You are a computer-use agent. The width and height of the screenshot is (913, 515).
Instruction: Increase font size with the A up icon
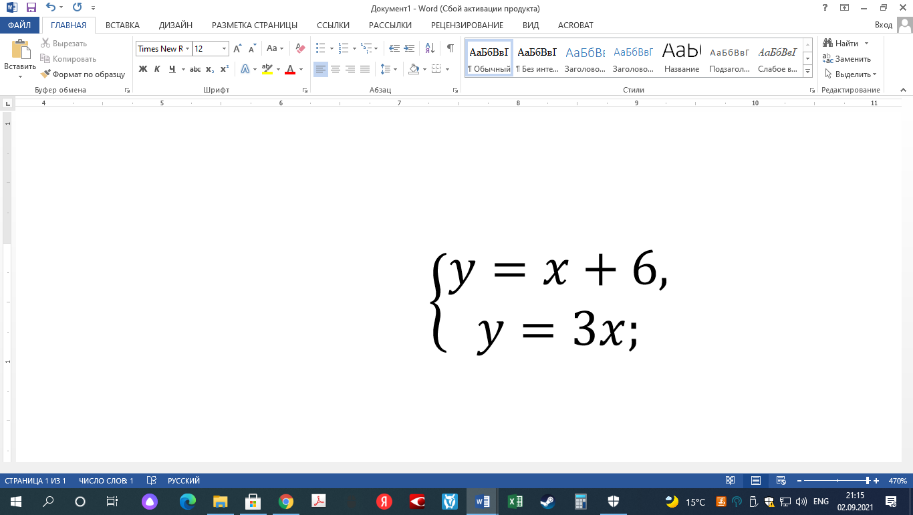click(x=237, y=48)
